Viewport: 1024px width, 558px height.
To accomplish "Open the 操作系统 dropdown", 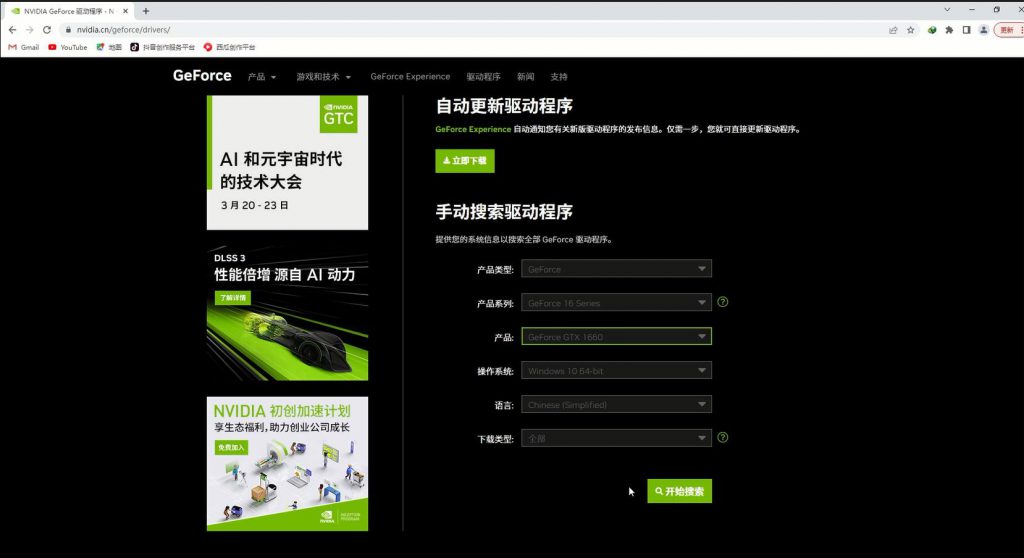I will tap(616, 370).
